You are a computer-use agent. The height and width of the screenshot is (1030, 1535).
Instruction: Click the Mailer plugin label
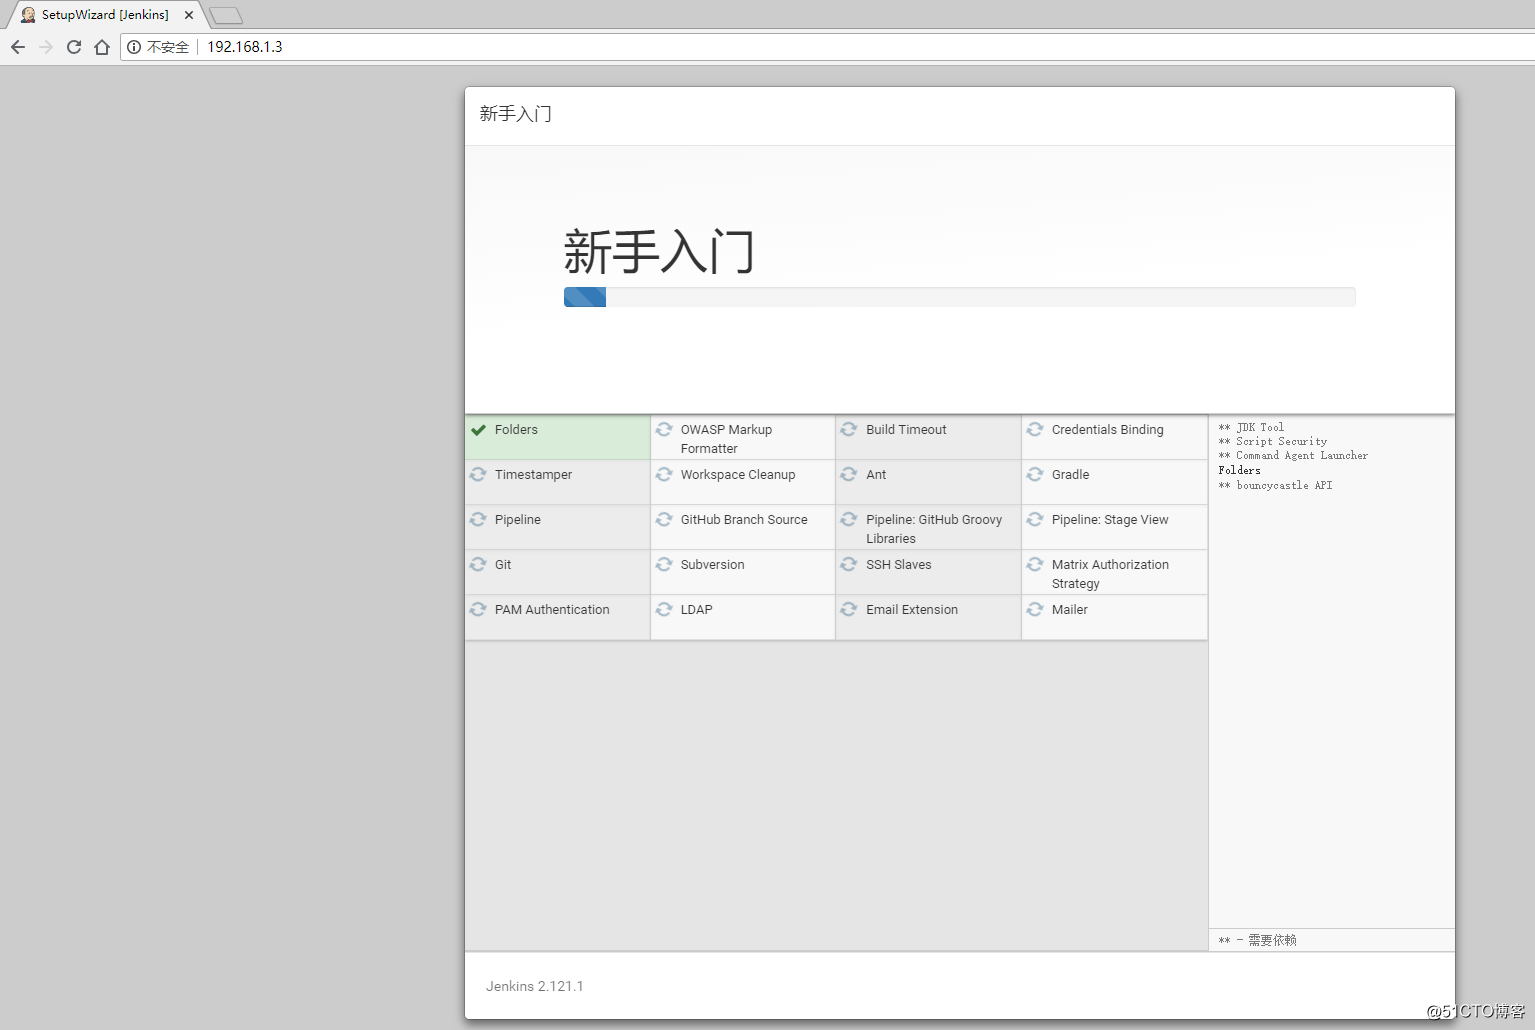click(x=1069, y=610)
